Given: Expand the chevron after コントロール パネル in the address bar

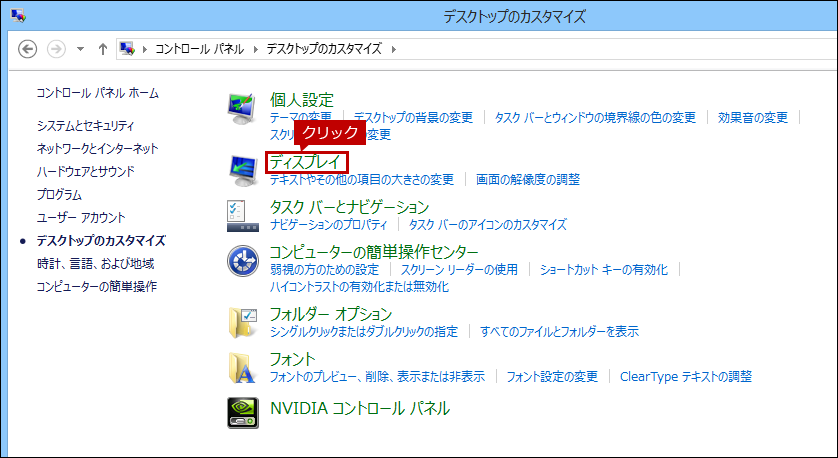Looking at the screenshot, I should (x=255, y=49).
